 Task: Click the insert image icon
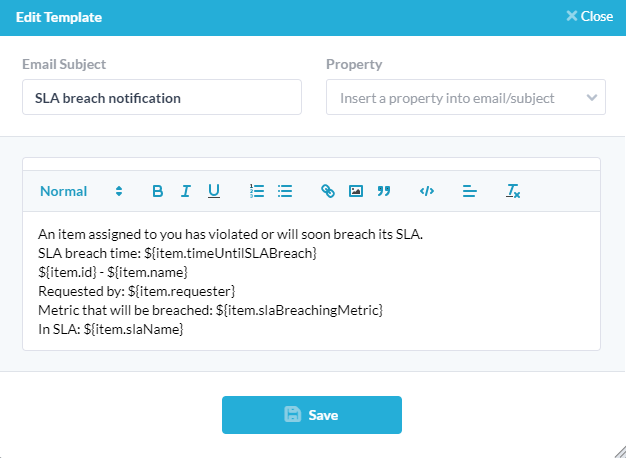click(355, 191)
